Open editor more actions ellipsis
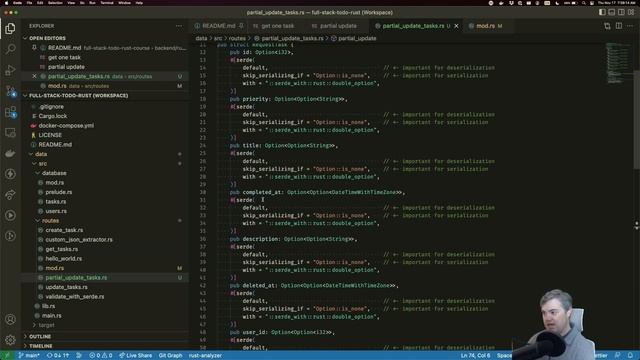Screen dimensions: 640x360 tap(630, 26)
